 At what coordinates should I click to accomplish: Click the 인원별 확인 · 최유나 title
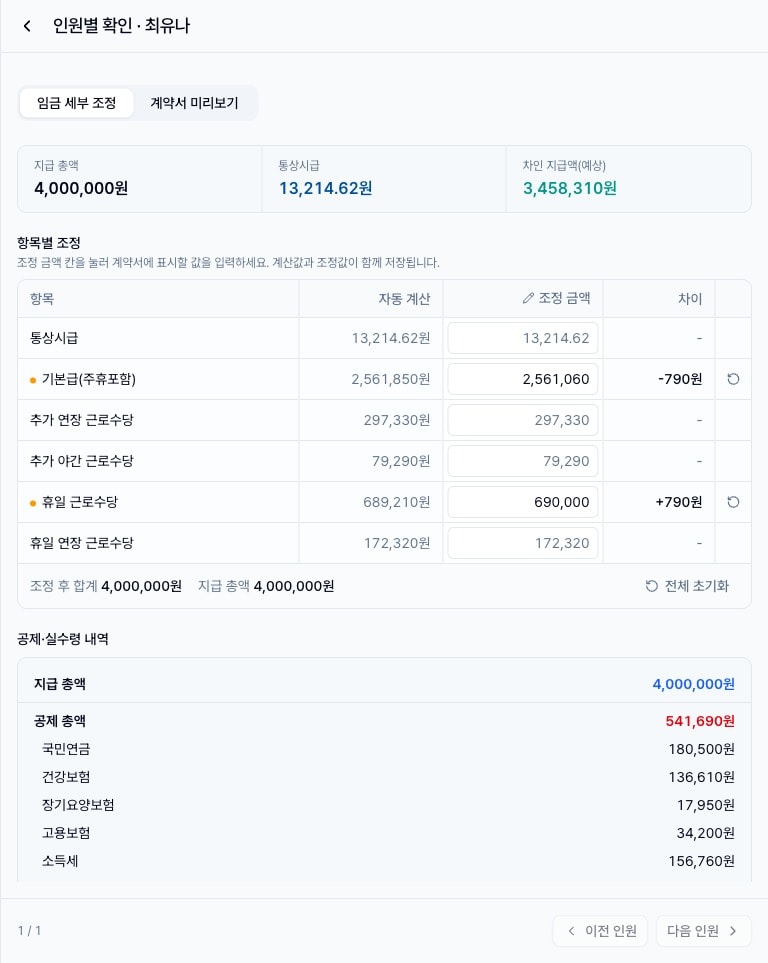122,26
